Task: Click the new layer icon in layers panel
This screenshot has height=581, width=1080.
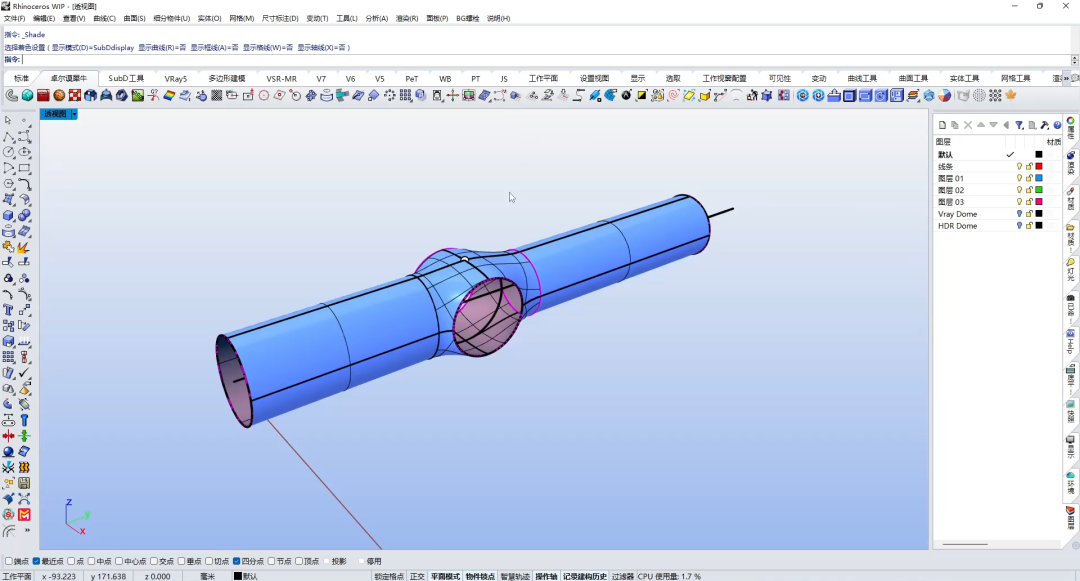Action: click(x=942, y=125)
